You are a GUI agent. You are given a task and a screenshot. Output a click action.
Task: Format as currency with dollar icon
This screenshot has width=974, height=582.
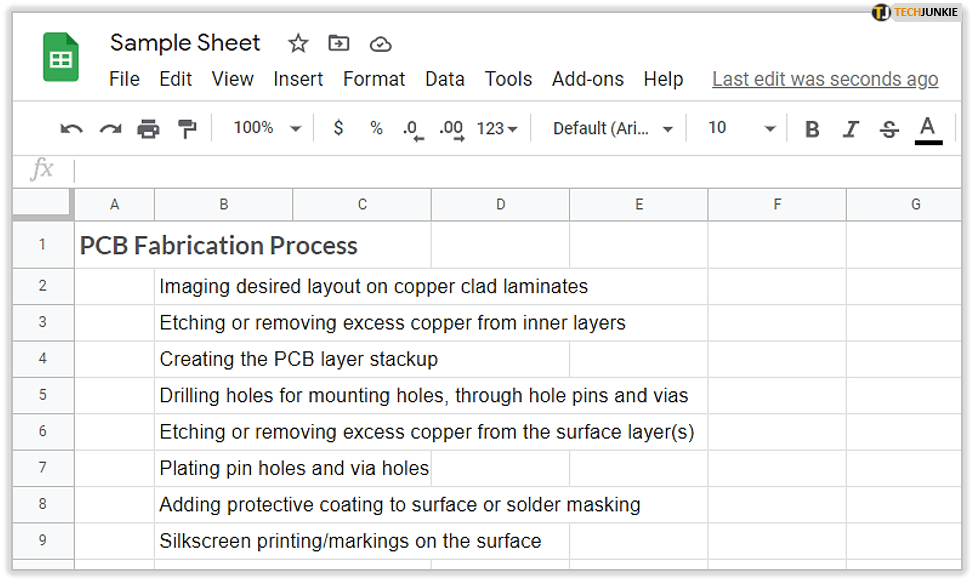(338, 128)
